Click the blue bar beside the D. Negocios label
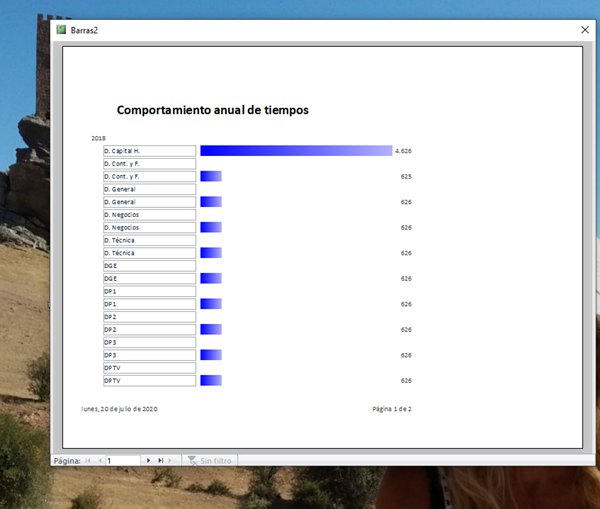 tap(211, 227)
